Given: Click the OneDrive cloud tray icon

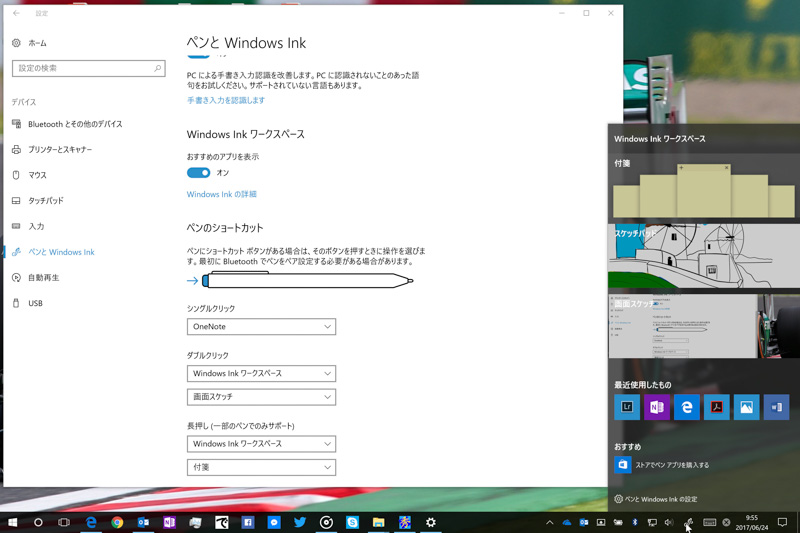Looking at the screenshot, I should point(567,522).
